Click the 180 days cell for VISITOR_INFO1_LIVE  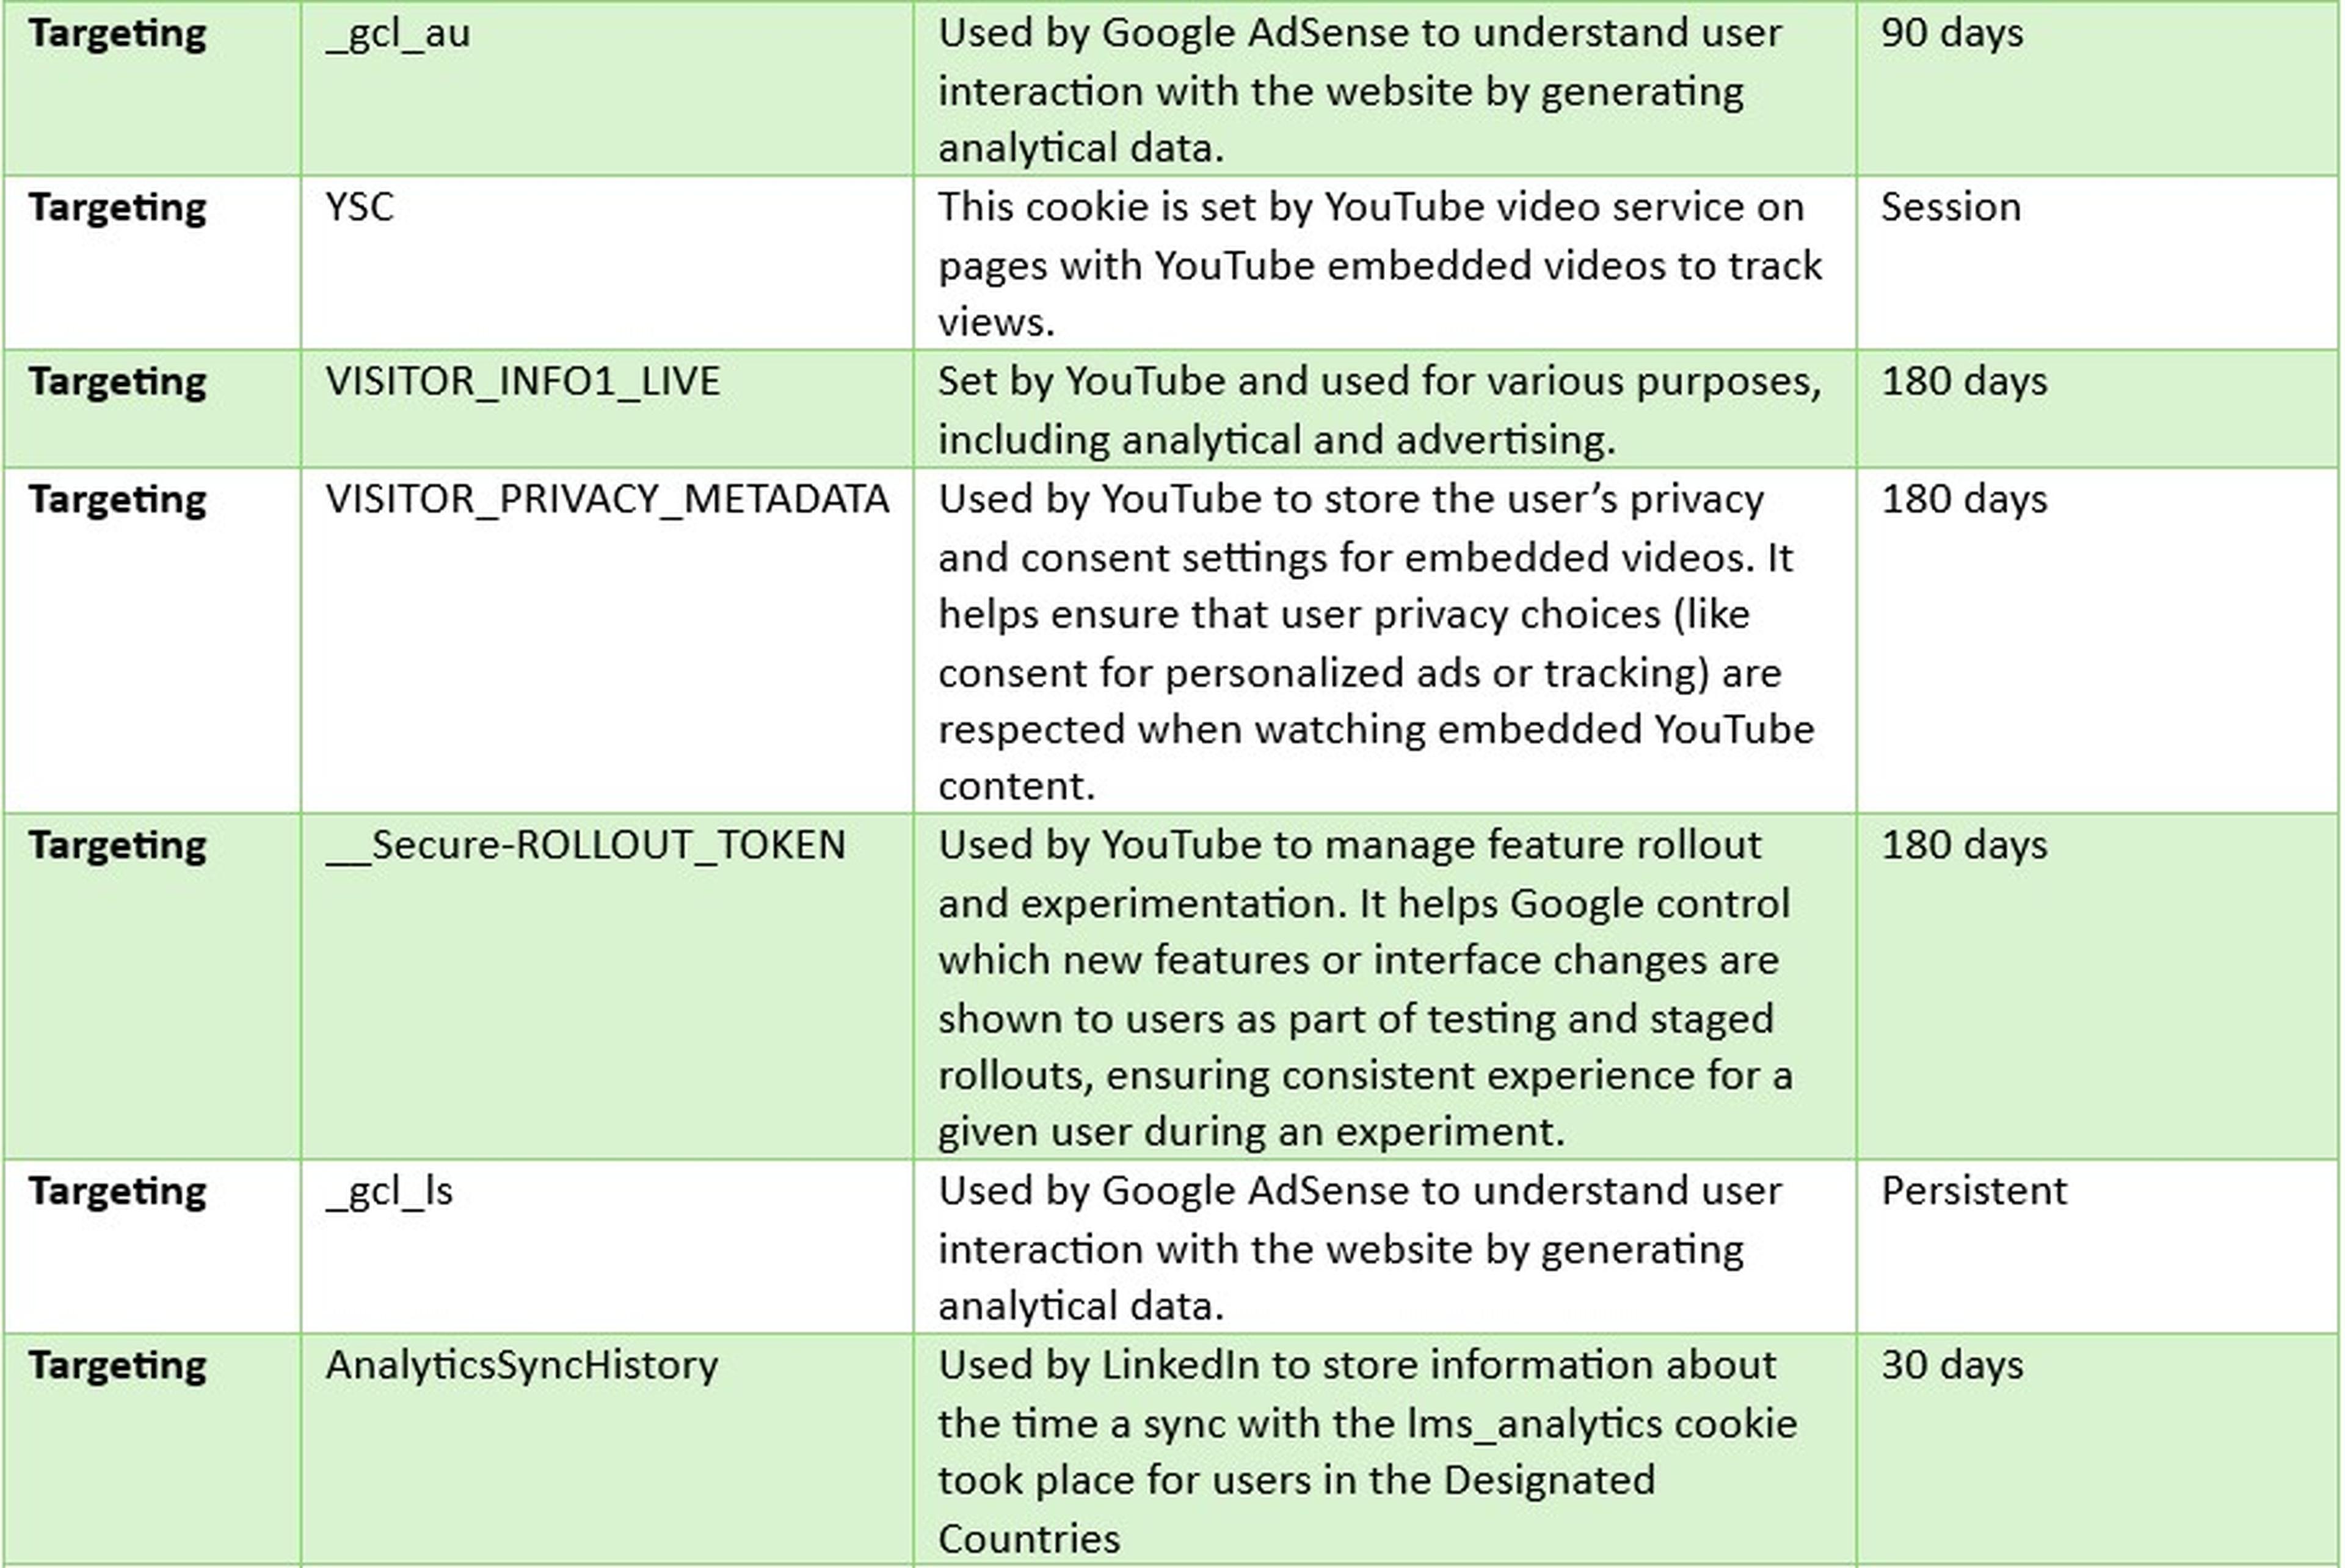1963,382
